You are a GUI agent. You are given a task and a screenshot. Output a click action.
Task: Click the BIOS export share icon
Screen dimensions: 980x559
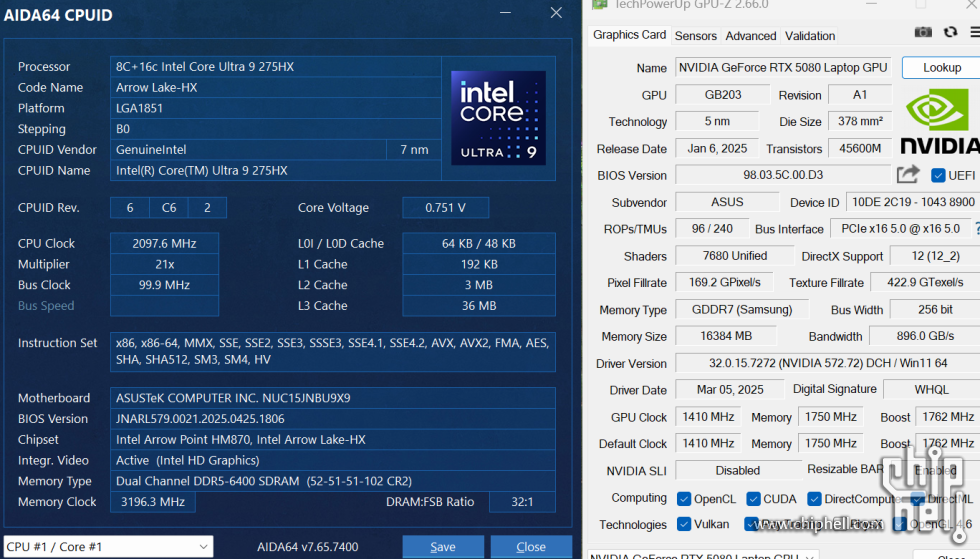point(908,174)
